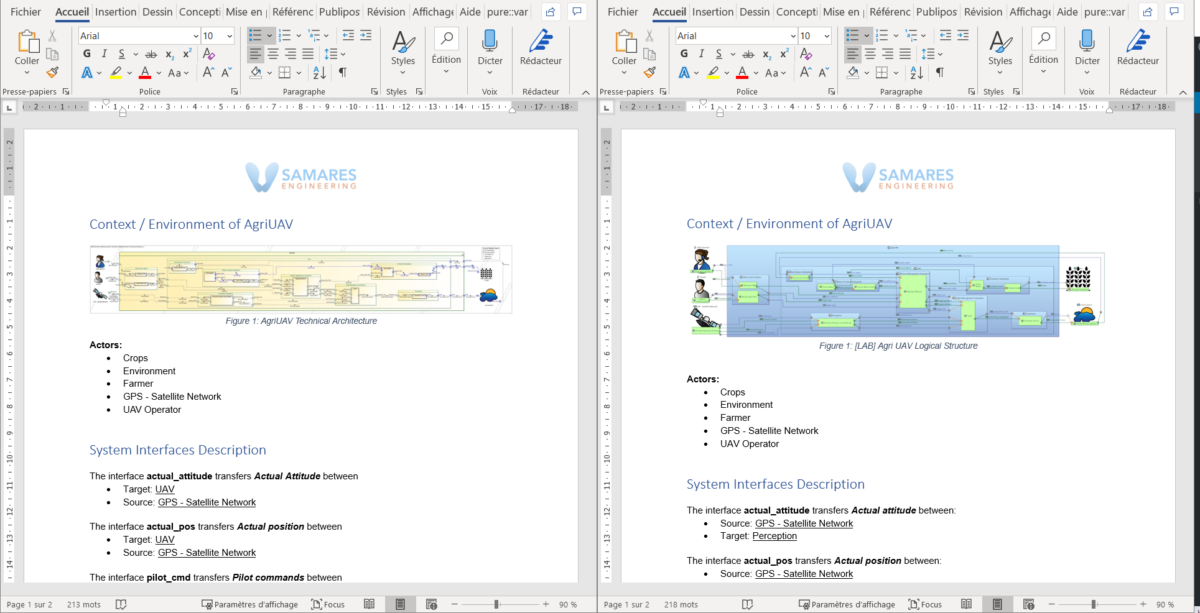Adjust the zoom slider
This screenshot has width=1200, height=613.
click(x=497, y=603)
